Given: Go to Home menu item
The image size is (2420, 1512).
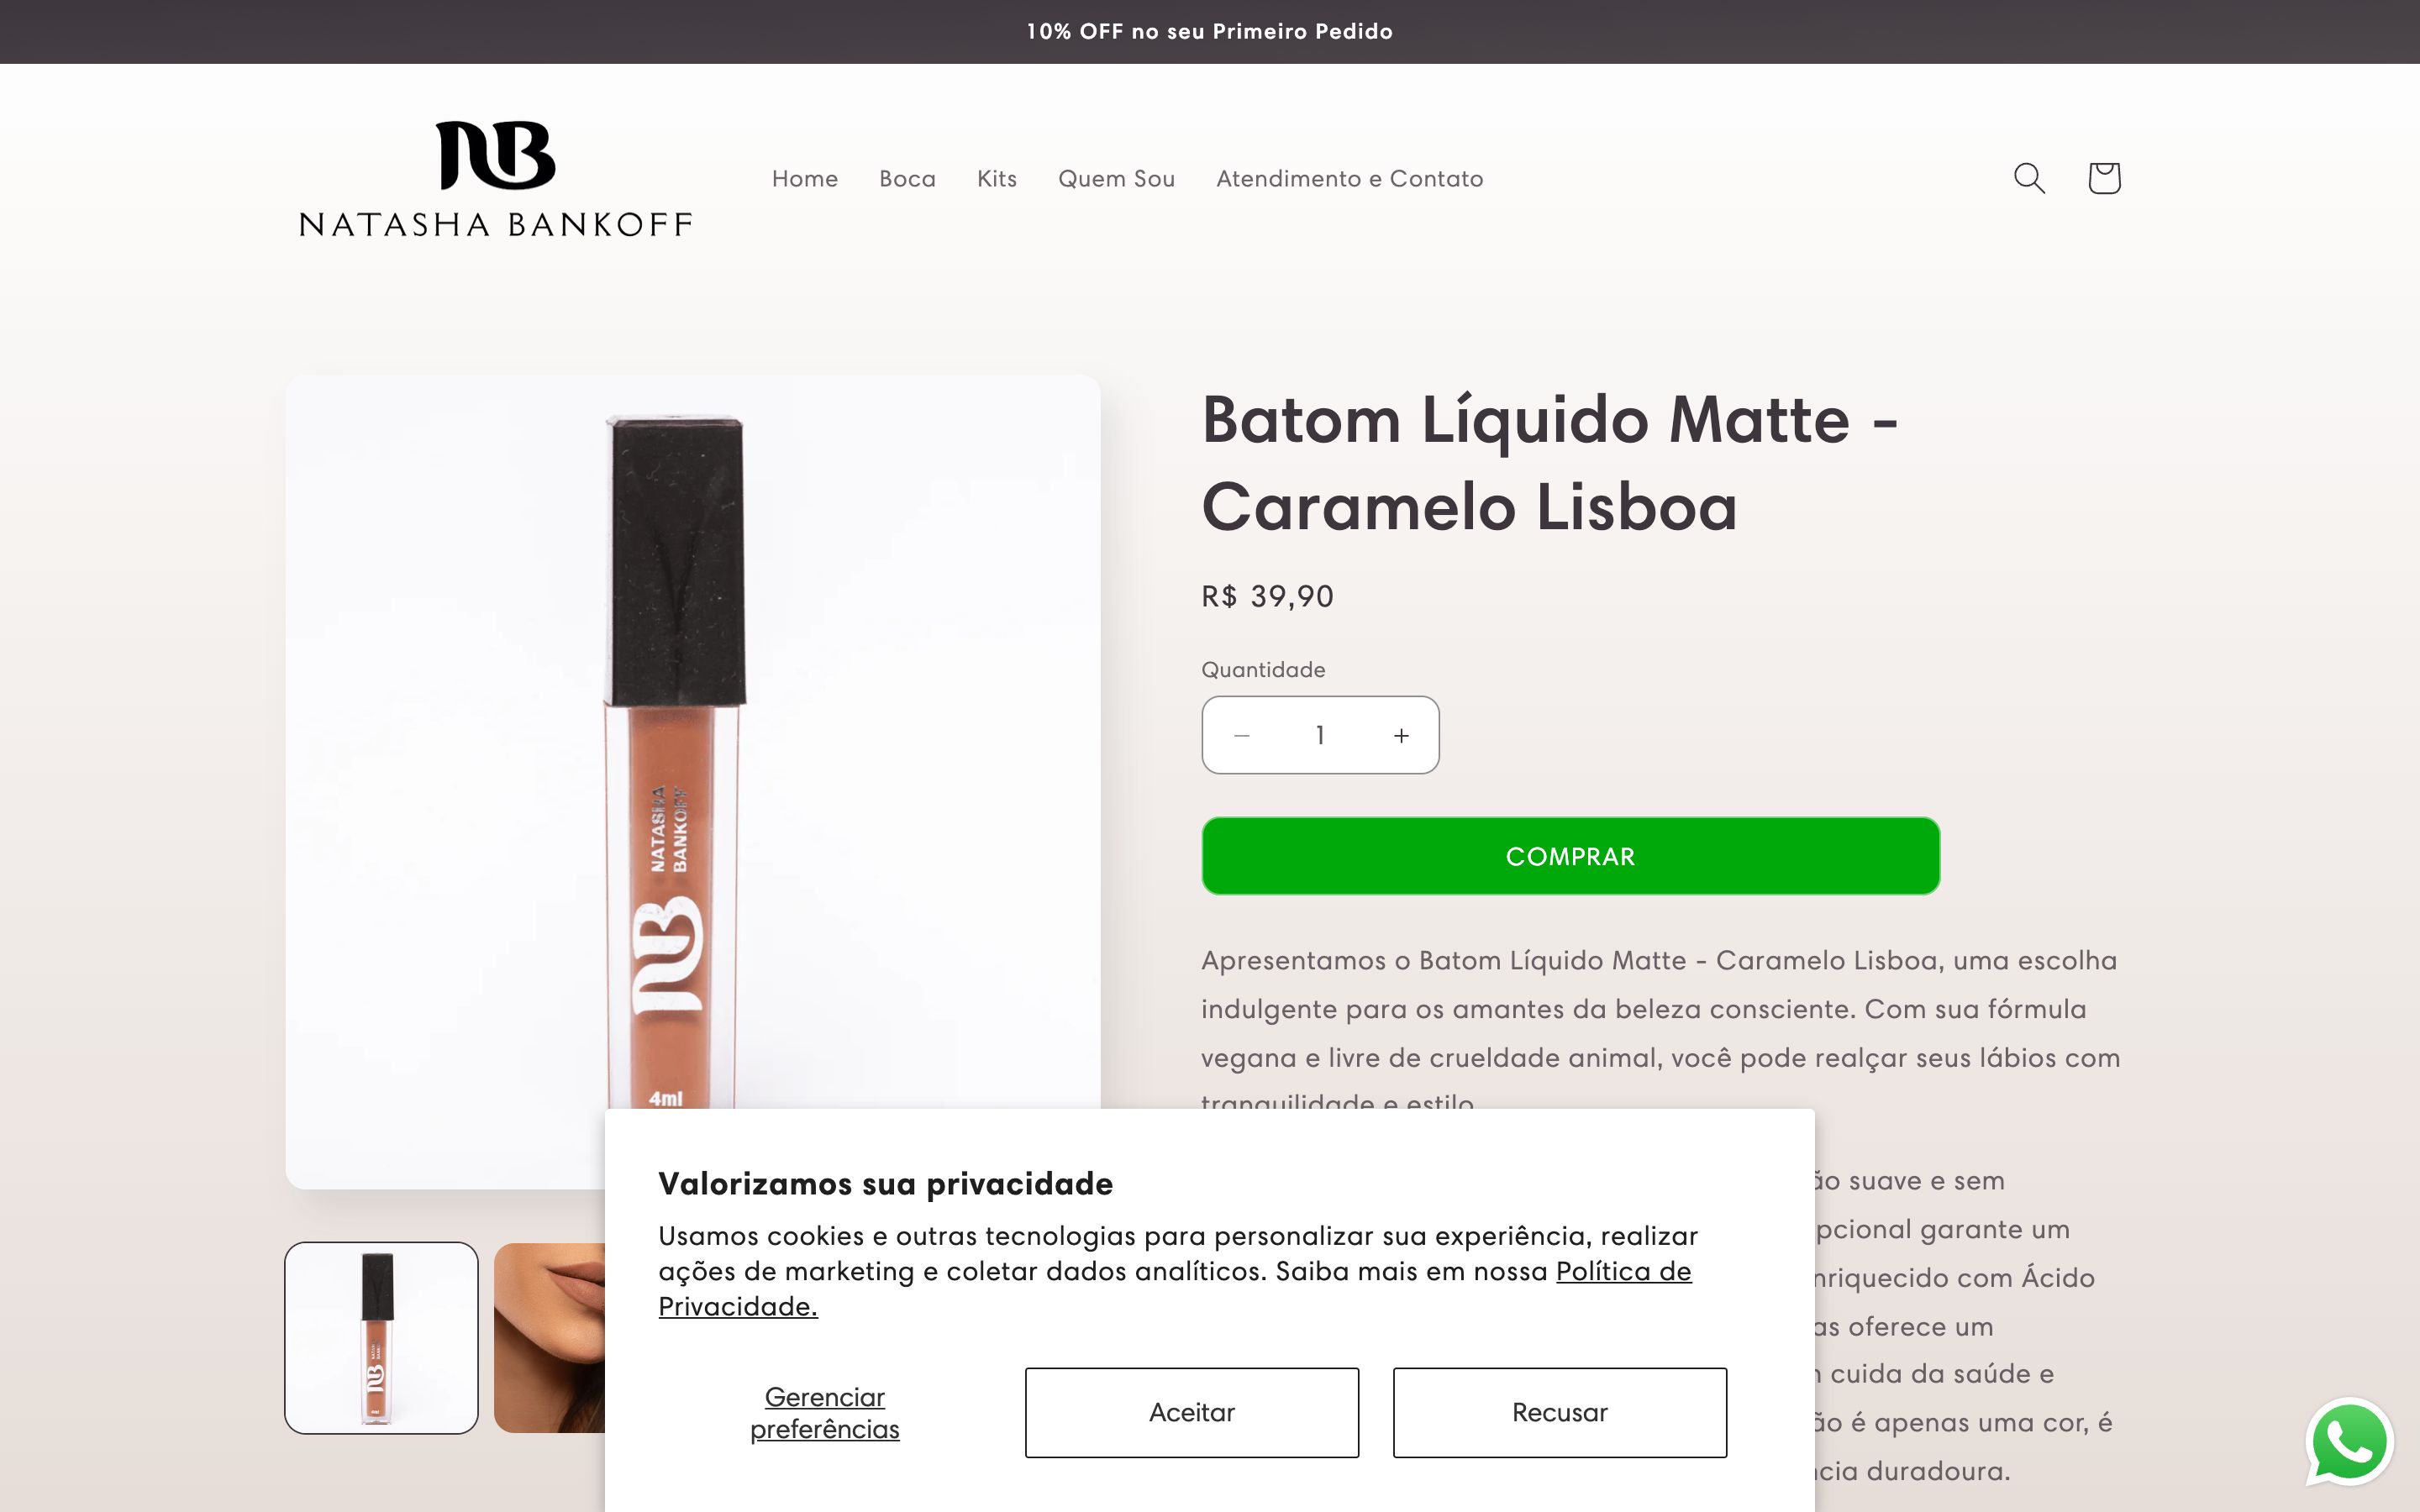Looking at the screenshot, I should tap(805, 178).
